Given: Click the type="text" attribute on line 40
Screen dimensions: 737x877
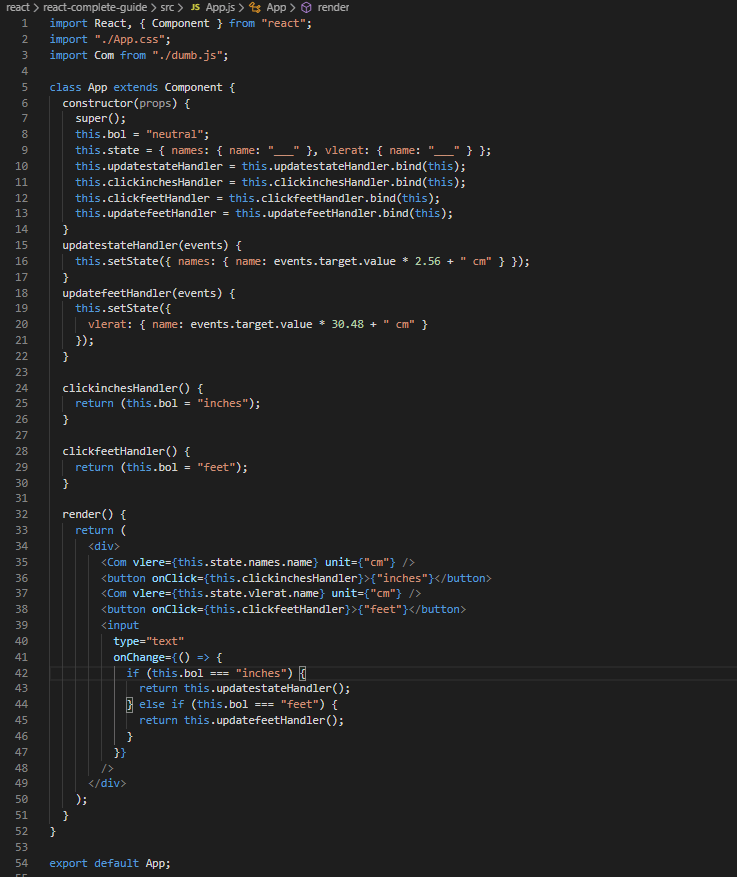Looking at the screenshot, I should [149, 641].
